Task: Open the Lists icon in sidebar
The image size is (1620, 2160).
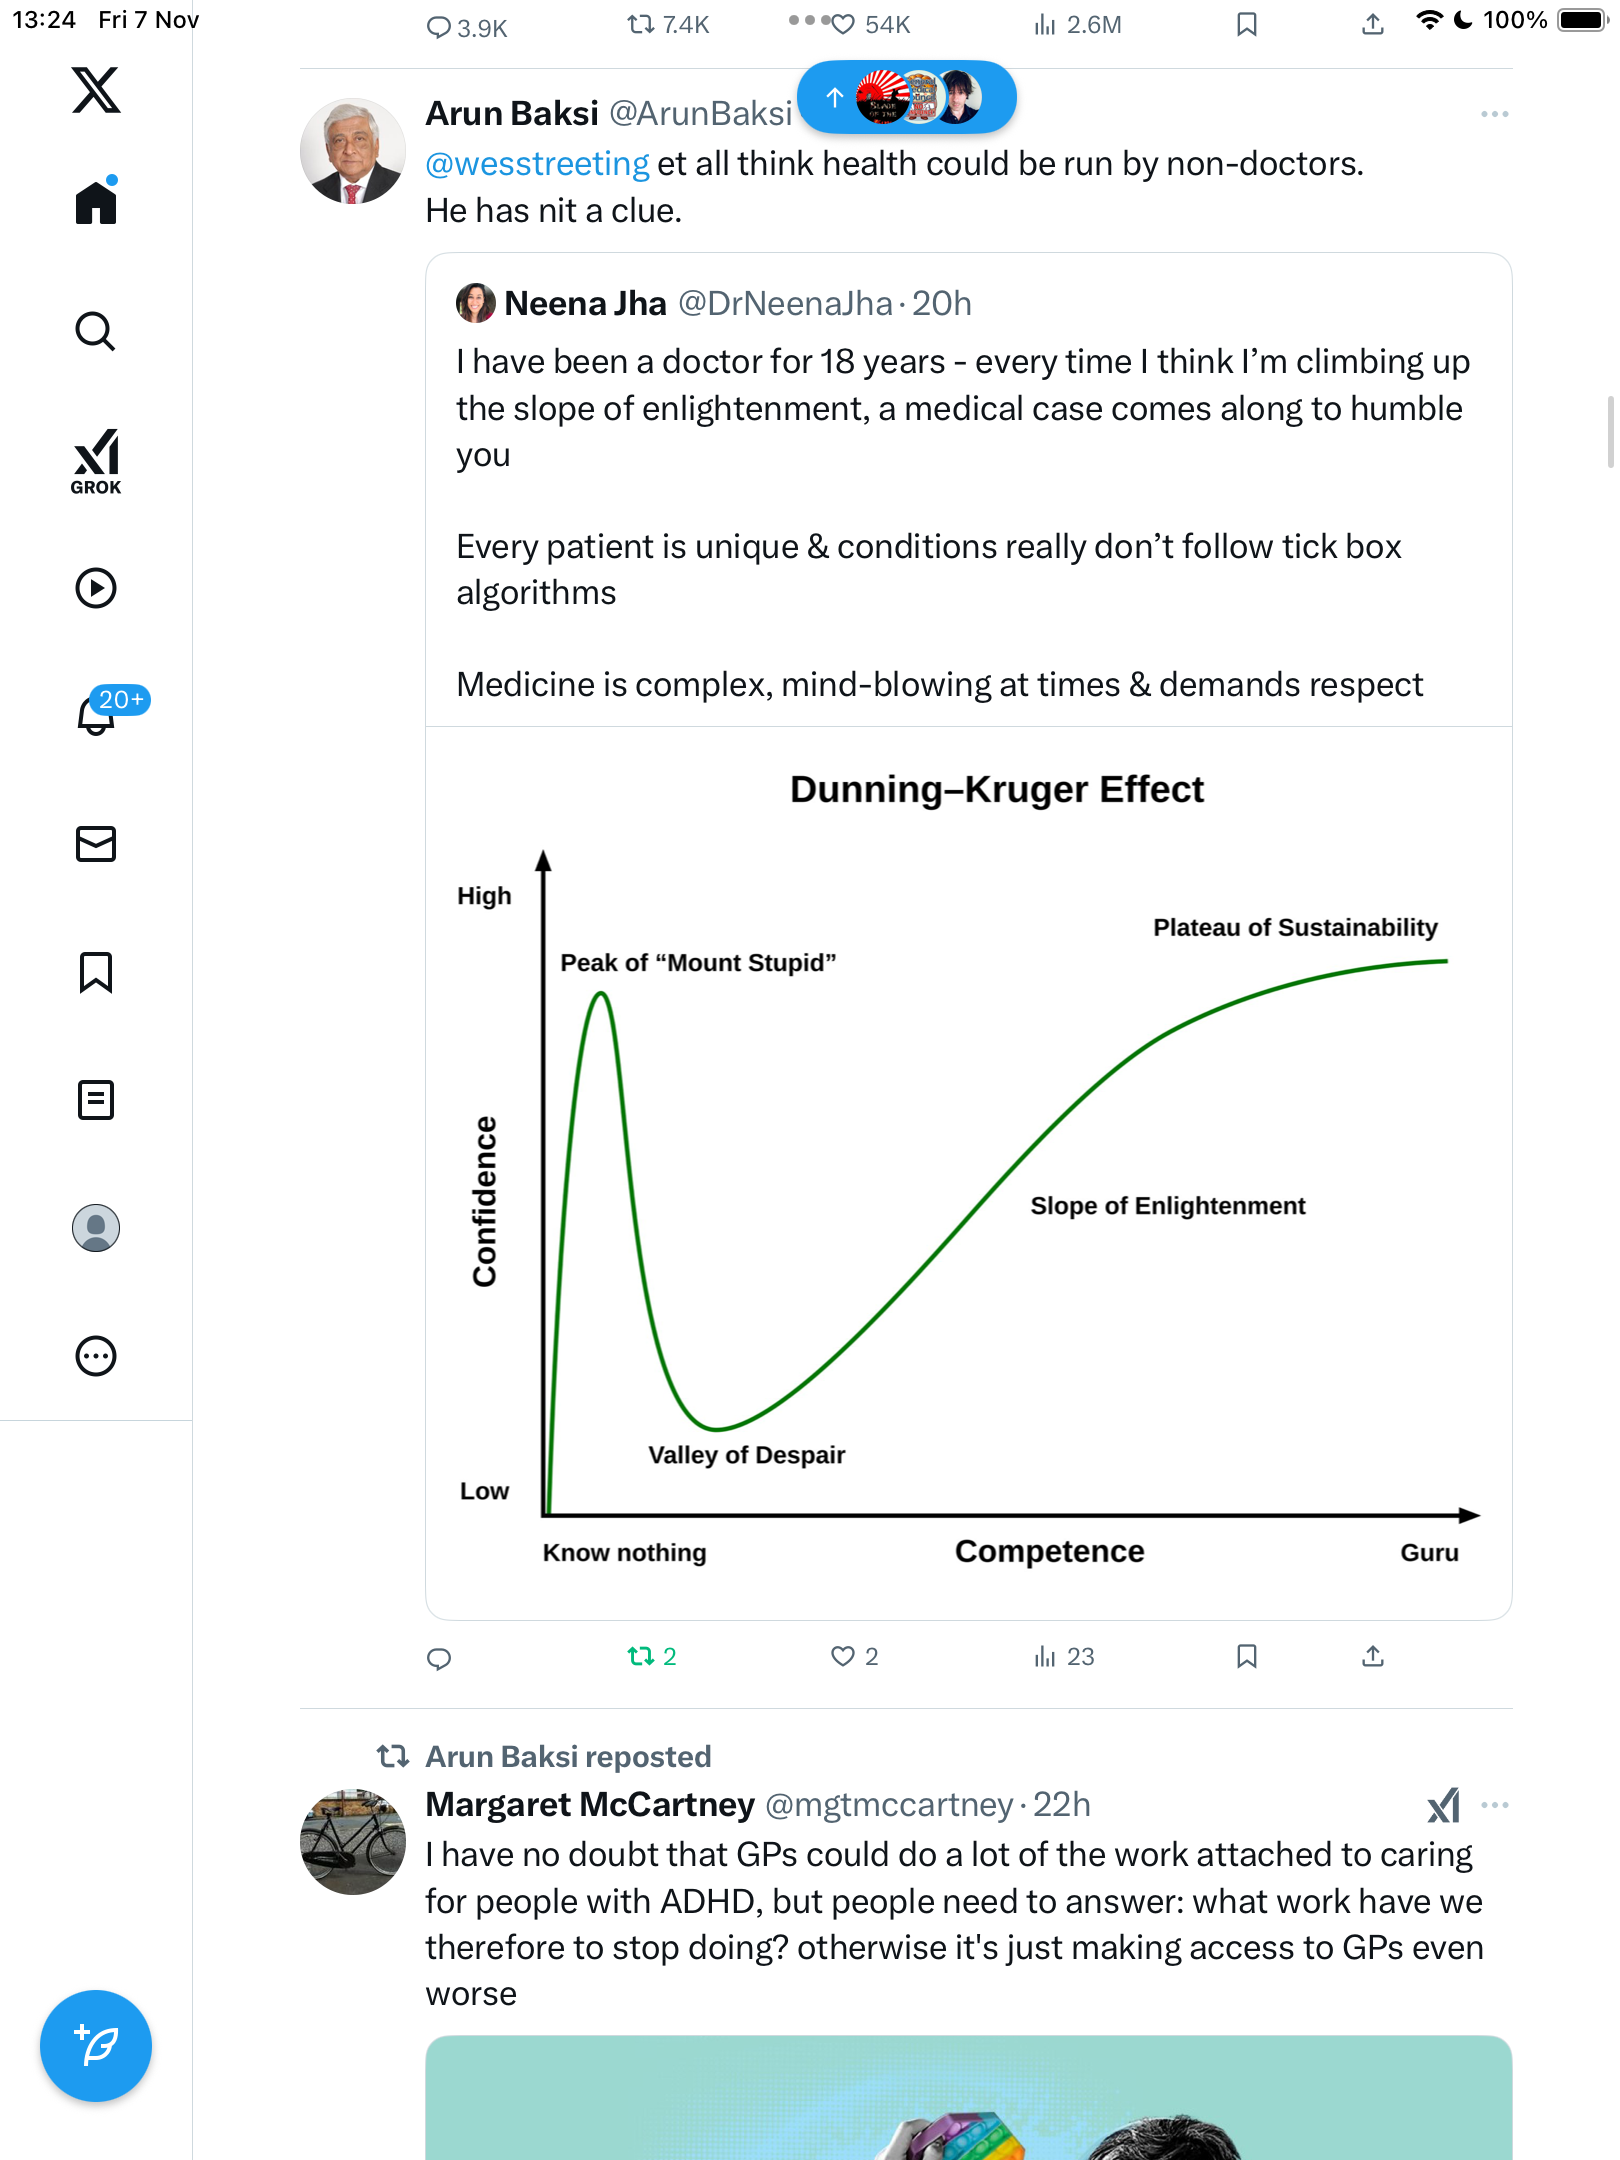Action: point(96,1100)
